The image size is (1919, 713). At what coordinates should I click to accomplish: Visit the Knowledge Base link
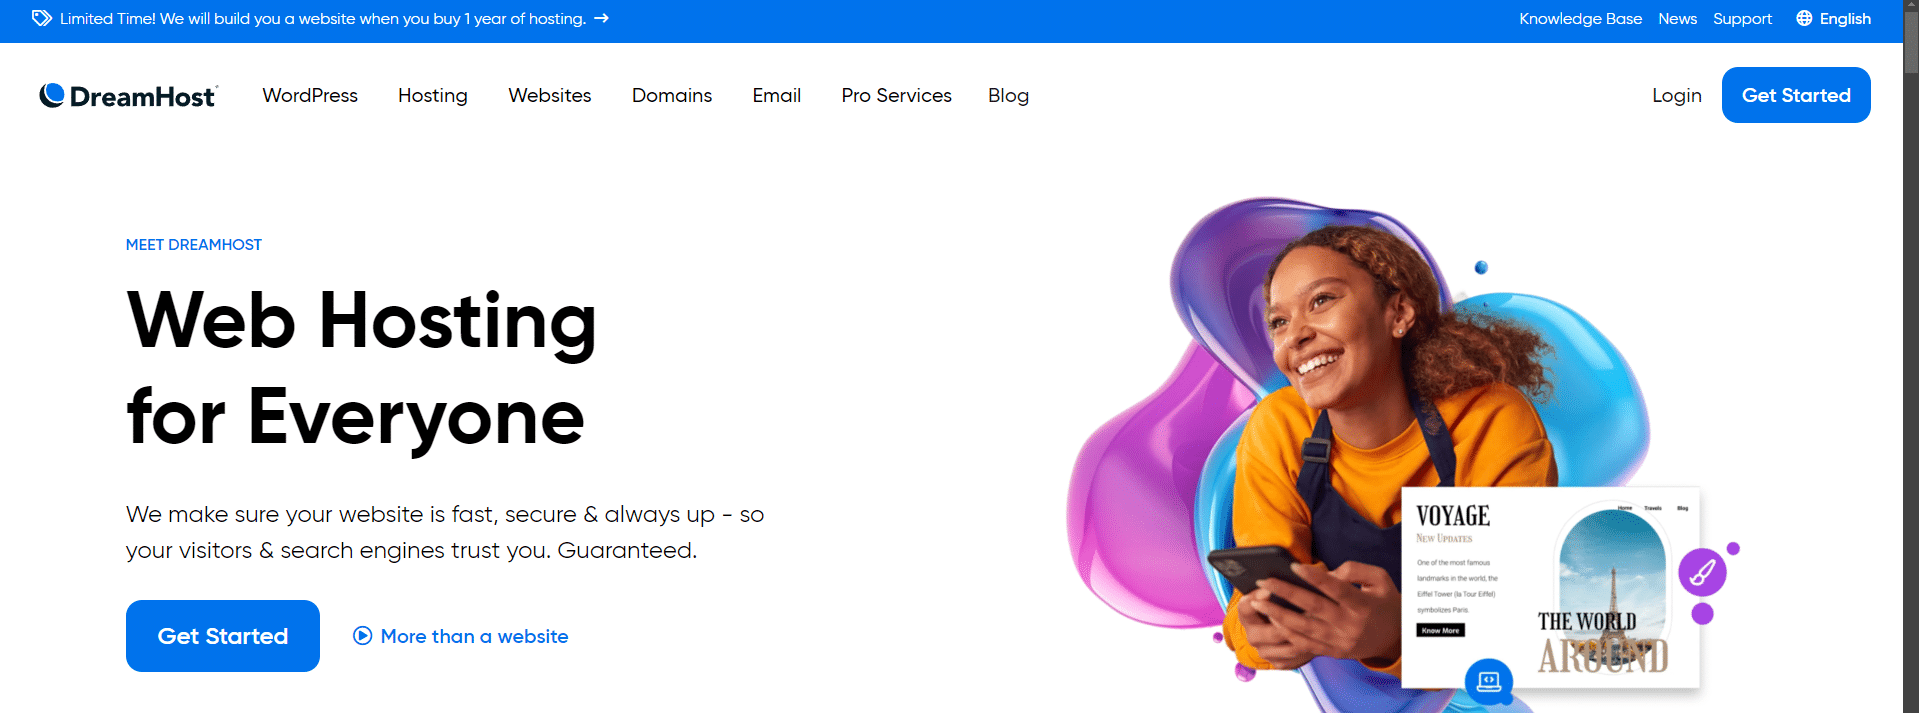point(1580,18)
